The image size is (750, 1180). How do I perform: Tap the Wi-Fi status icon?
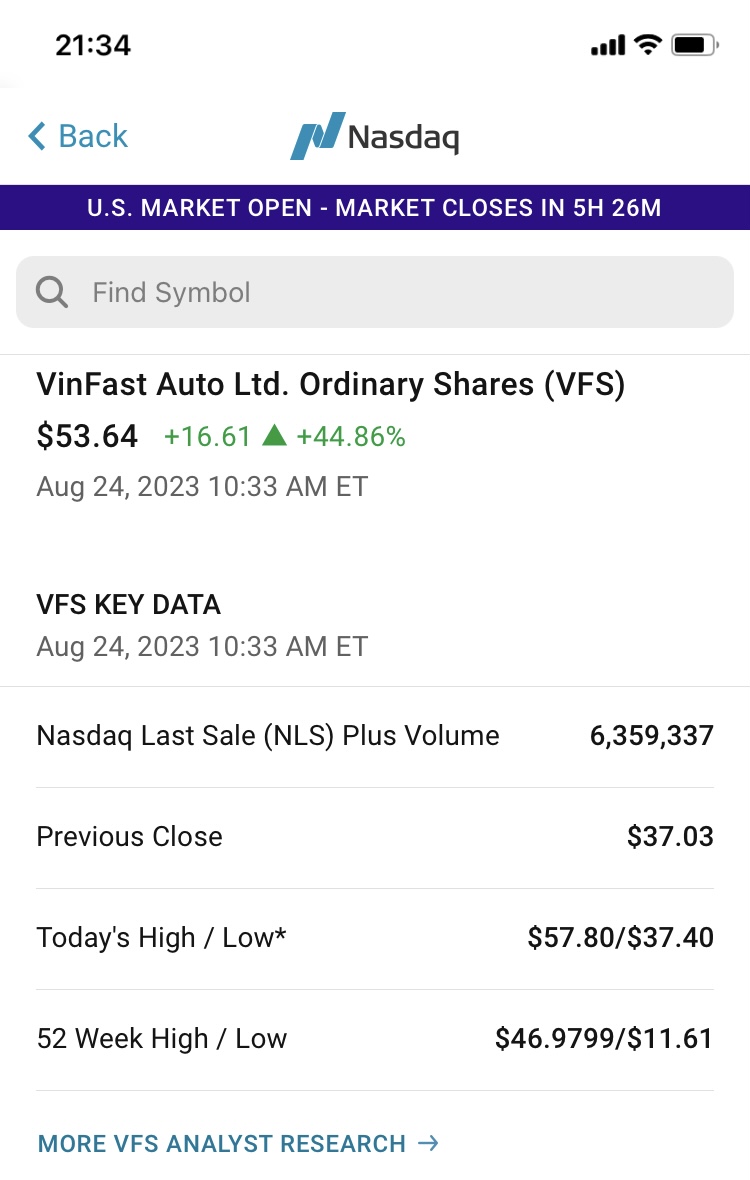(x=648, y=45)
